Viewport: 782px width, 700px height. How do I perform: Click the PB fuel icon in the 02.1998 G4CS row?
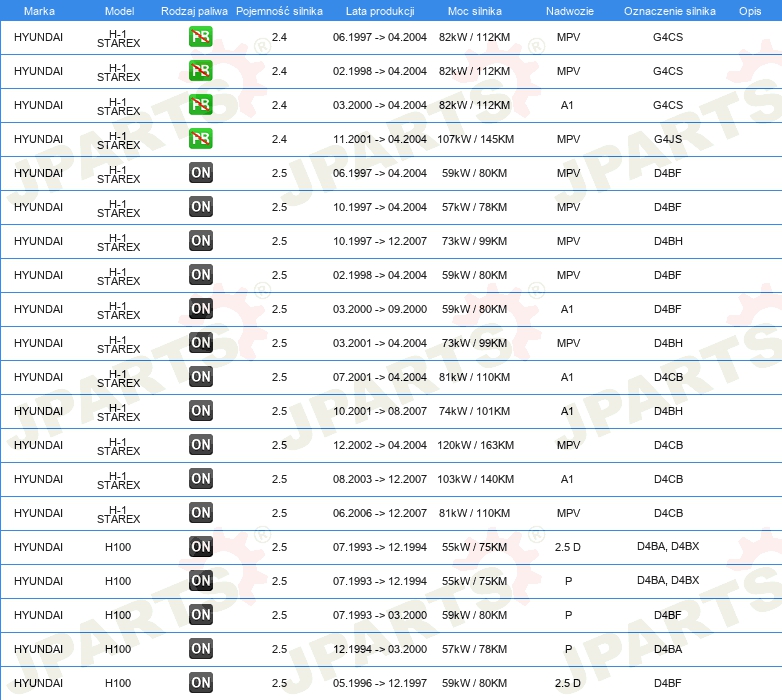pyautogui.click(x=200, y=71)
